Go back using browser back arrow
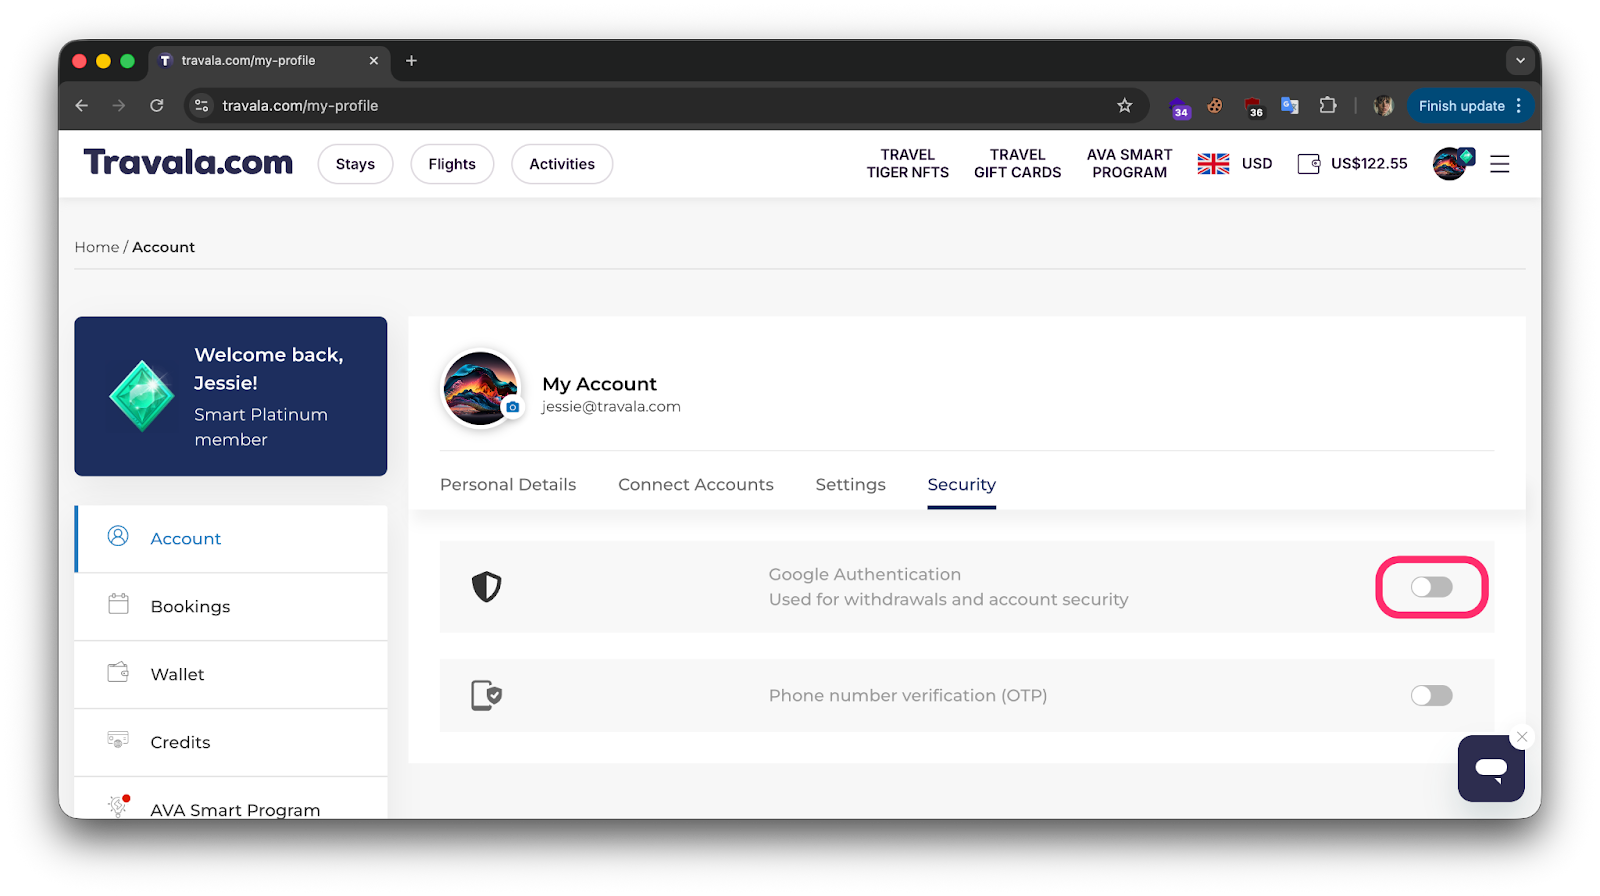 tap(82, 105)
